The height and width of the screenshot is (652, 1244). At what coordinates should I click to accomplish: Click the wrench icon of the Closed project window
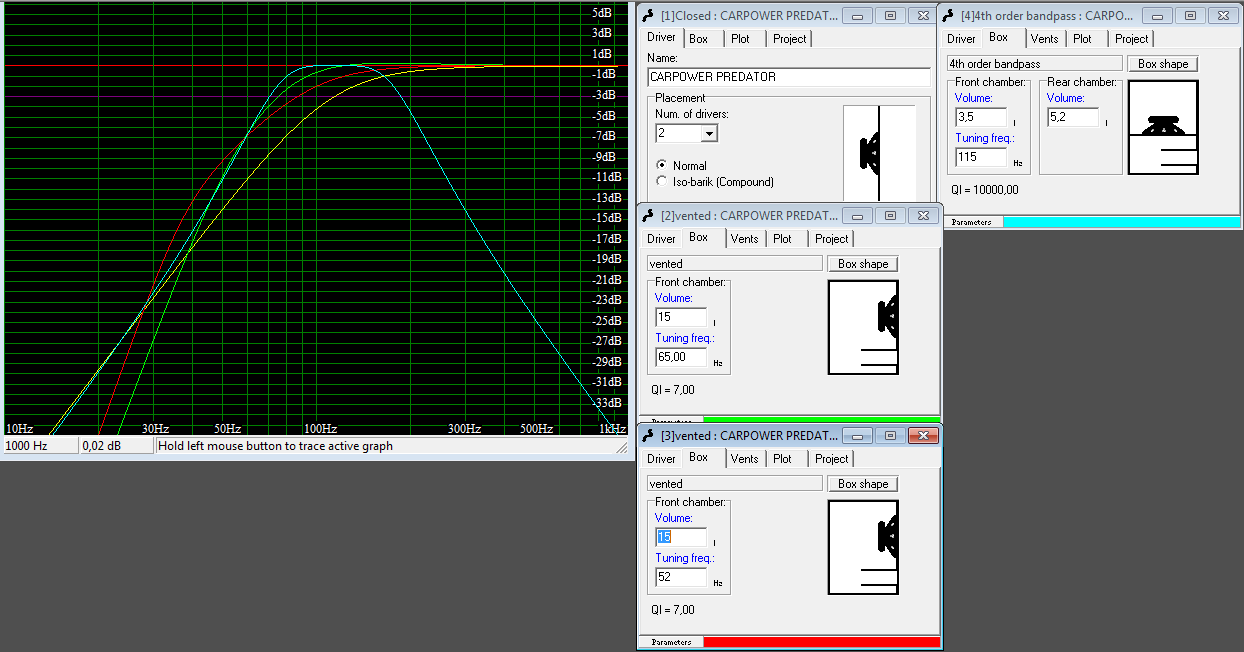click(650, 16)
